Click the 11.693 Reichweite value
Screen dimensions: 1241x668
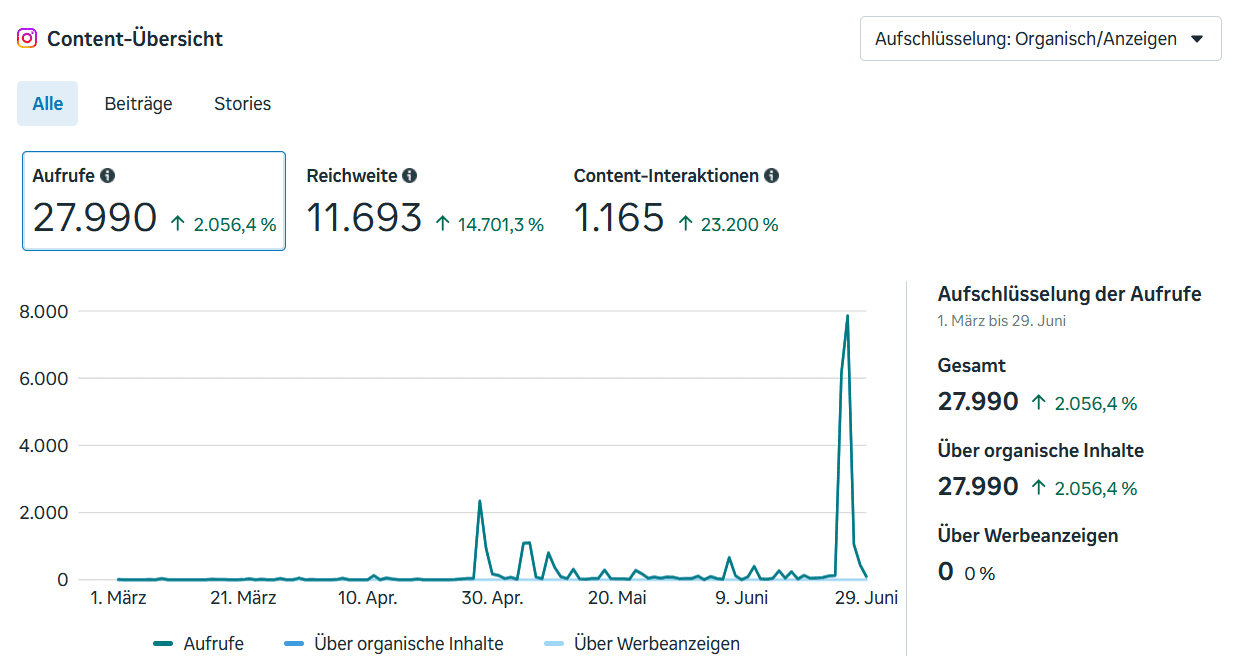(x=364, y=217)
